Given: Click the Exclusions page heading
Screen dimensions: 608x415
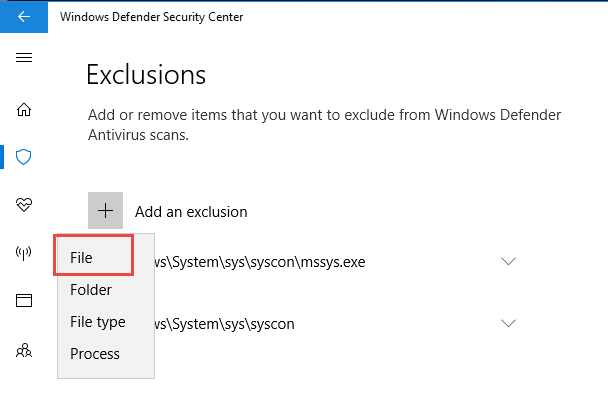Looking at the screenshot, I should pos(146,74).
